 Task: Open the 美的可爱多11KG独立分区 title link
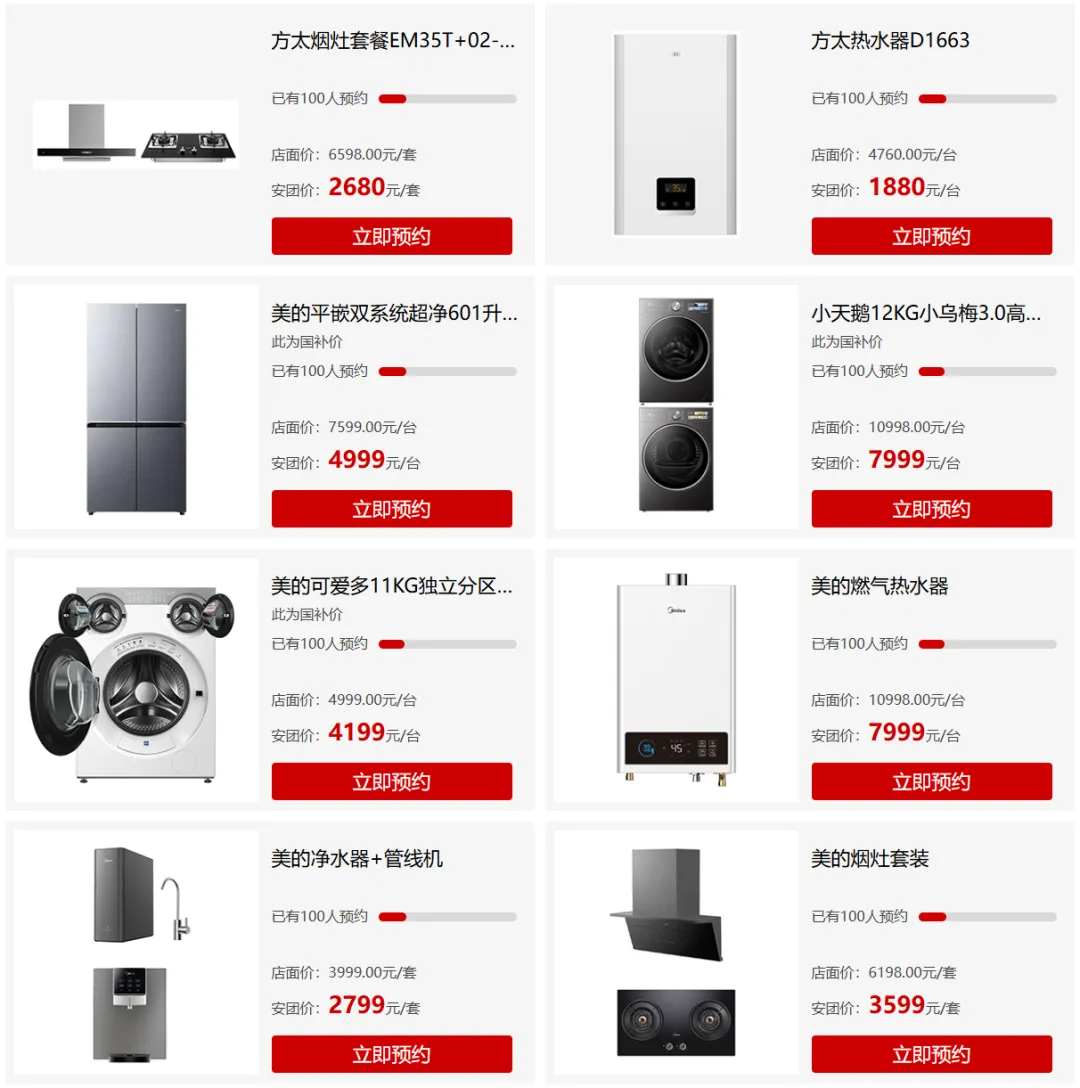pyautogui.click(x=392, y=586)
